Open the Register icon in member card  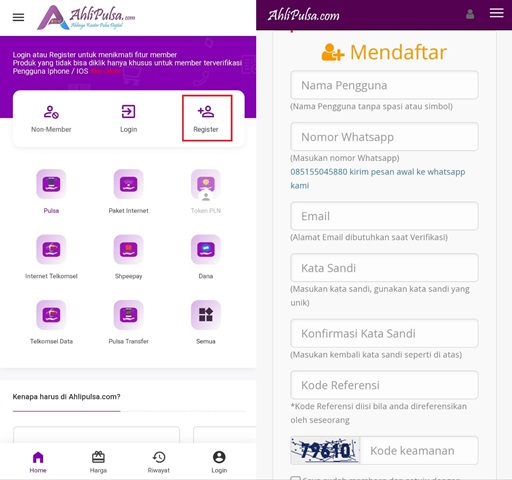206,112
